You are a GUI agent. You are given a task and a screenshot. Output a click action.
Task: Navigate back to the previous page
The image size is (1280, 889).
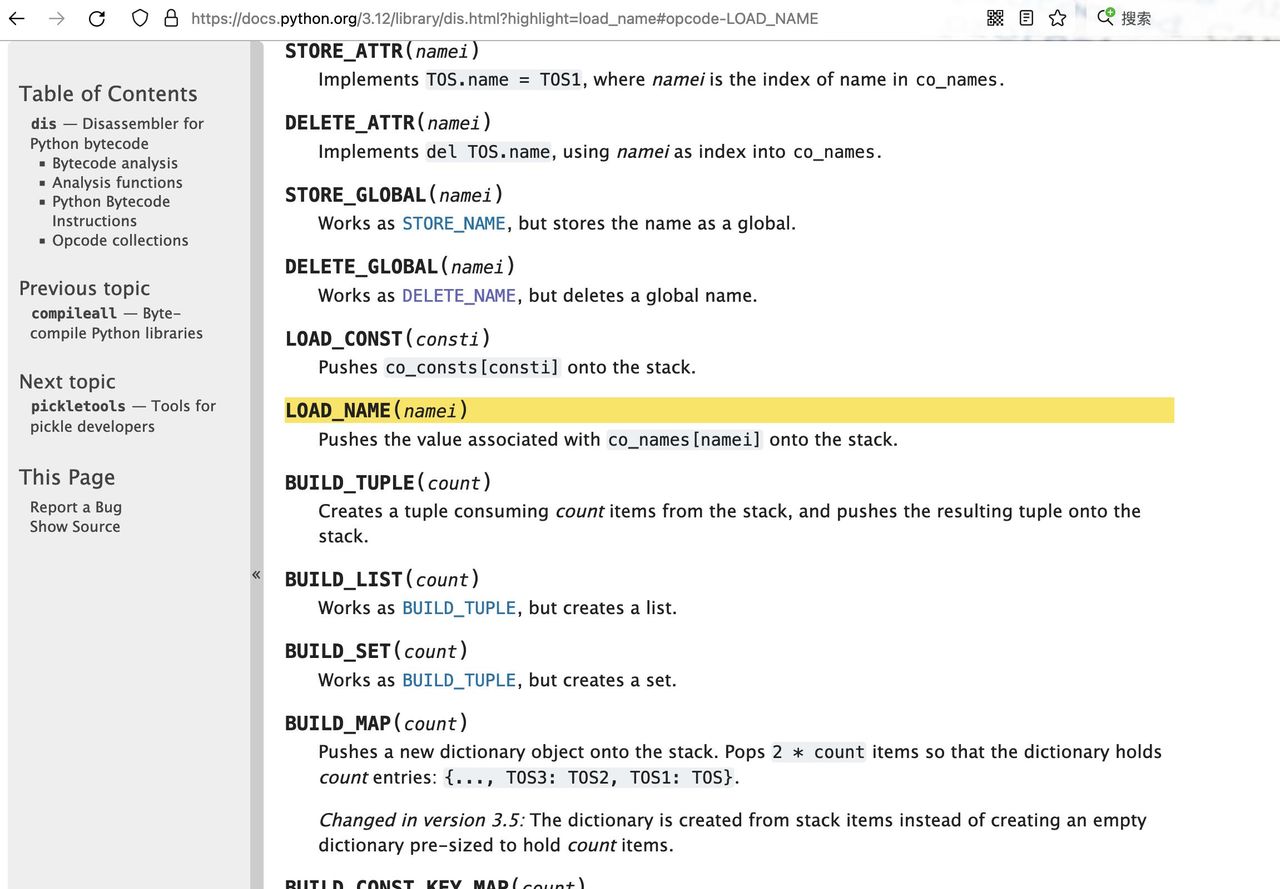coord(16,17)
